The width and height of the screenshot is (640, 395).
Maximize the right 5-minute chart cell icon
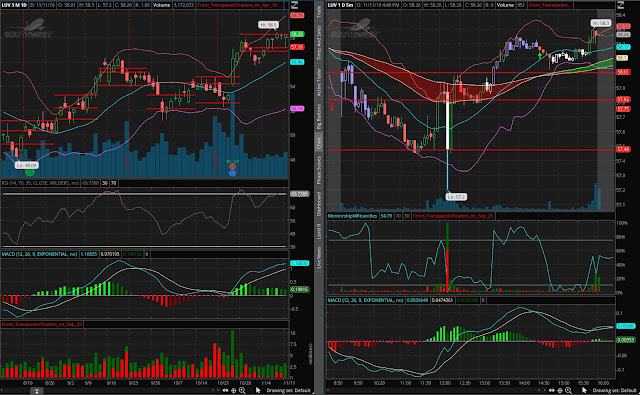[620, 5]
